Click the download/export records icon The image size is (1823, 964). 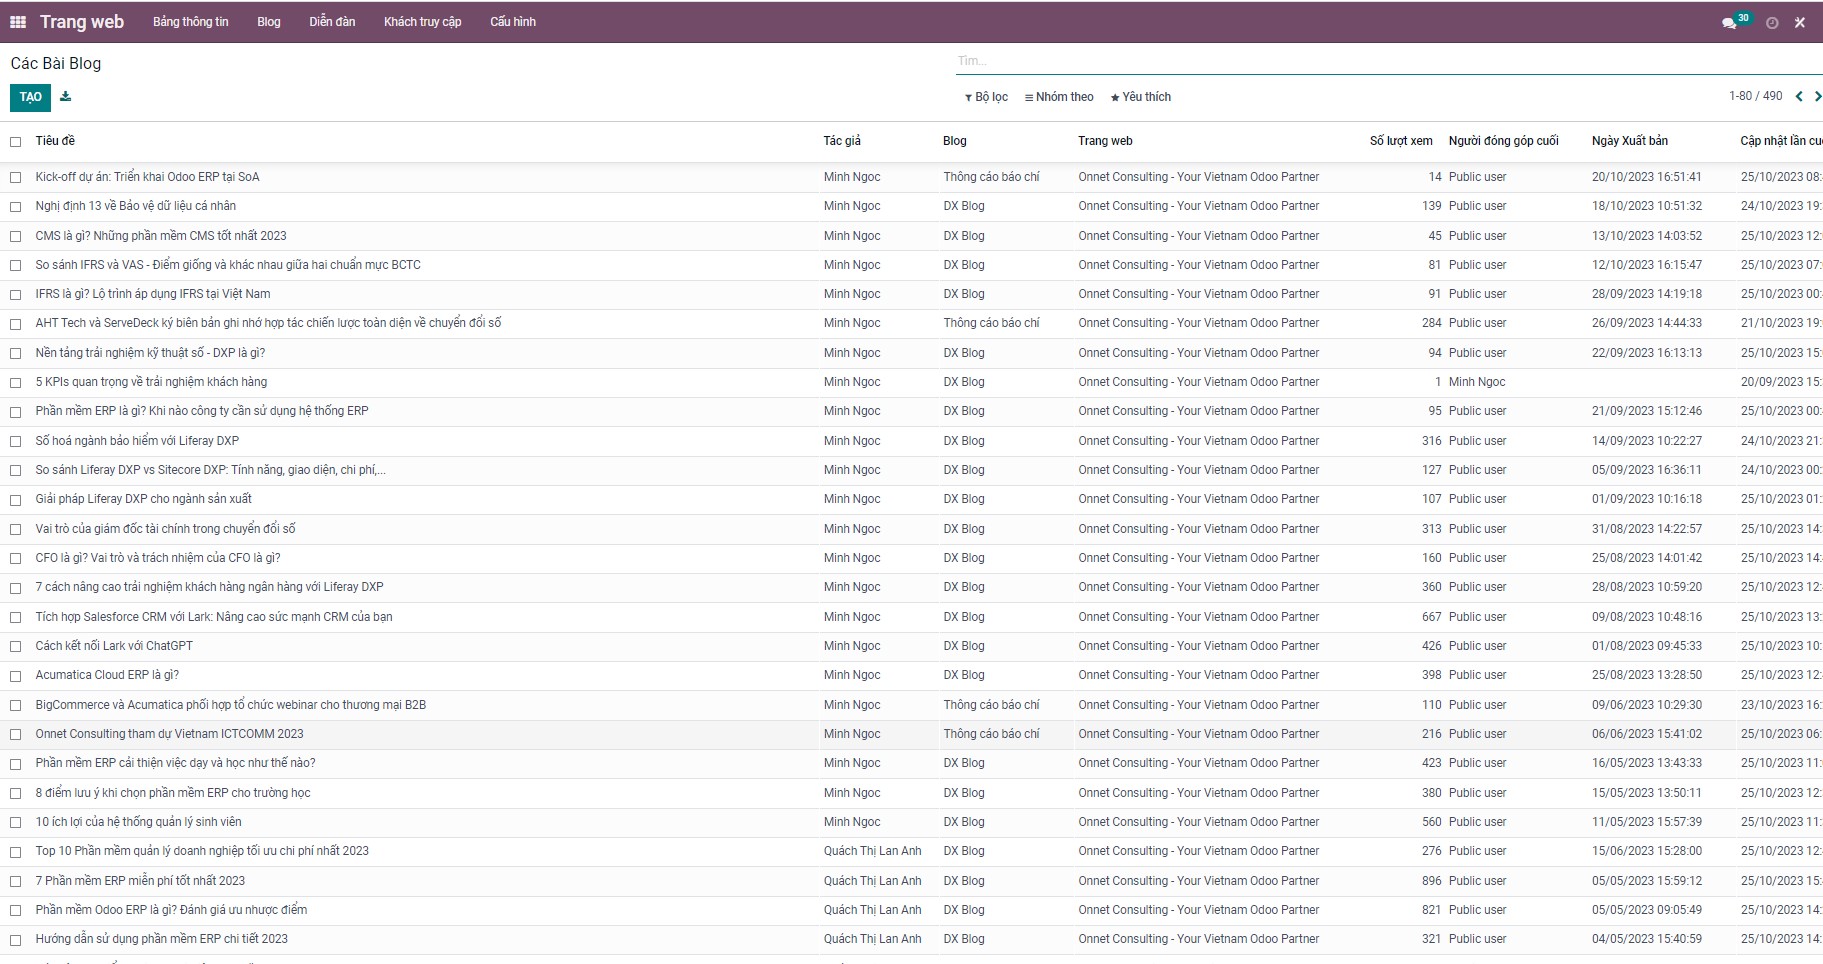[x=66, y=97]
